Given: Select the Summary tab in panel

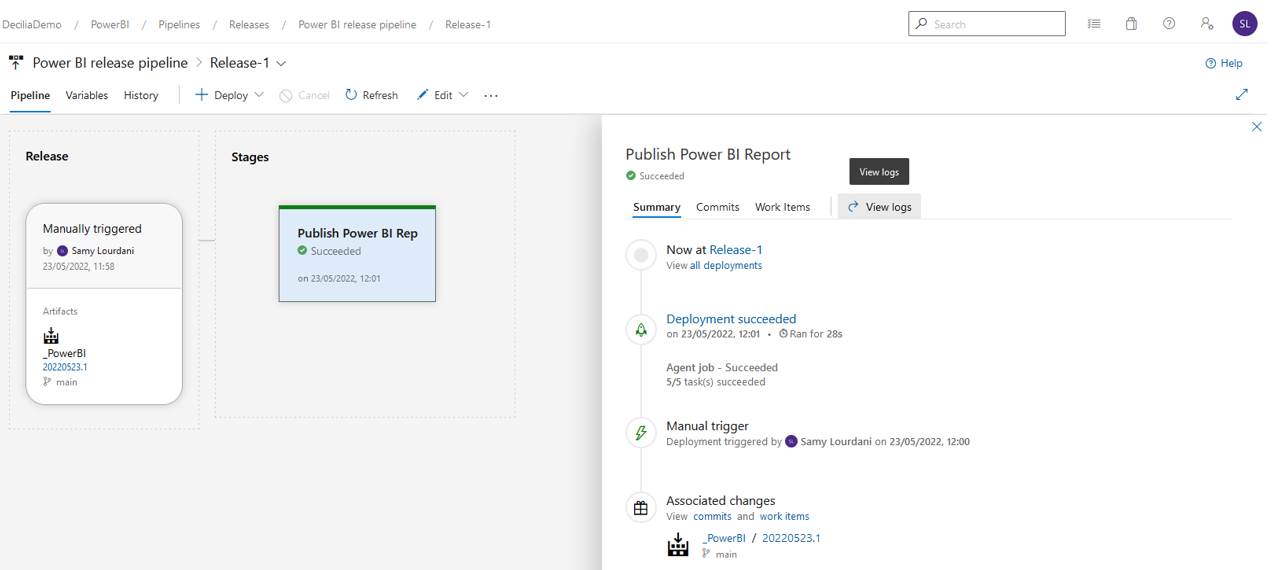Looking at the screenshot, I should 657,207.
